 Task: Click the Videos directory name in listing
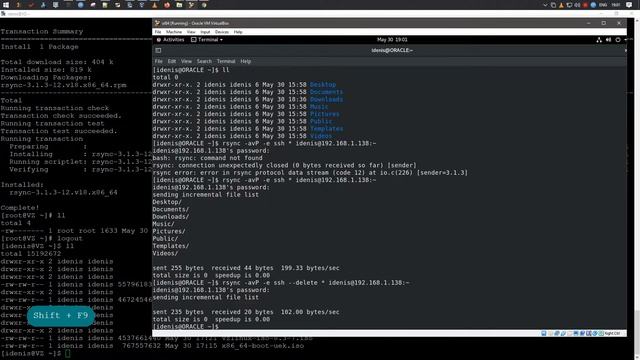321,136
